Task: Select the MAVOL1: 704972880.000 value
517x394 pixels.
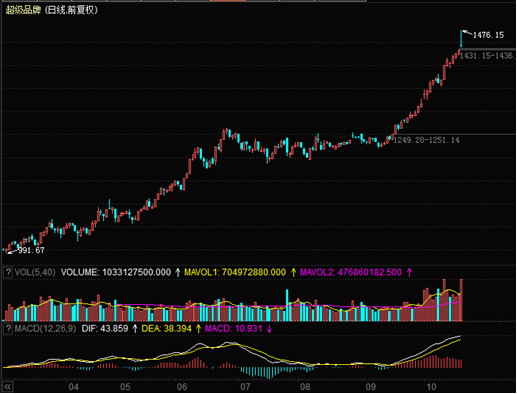Action: click(x=235, y=272)
